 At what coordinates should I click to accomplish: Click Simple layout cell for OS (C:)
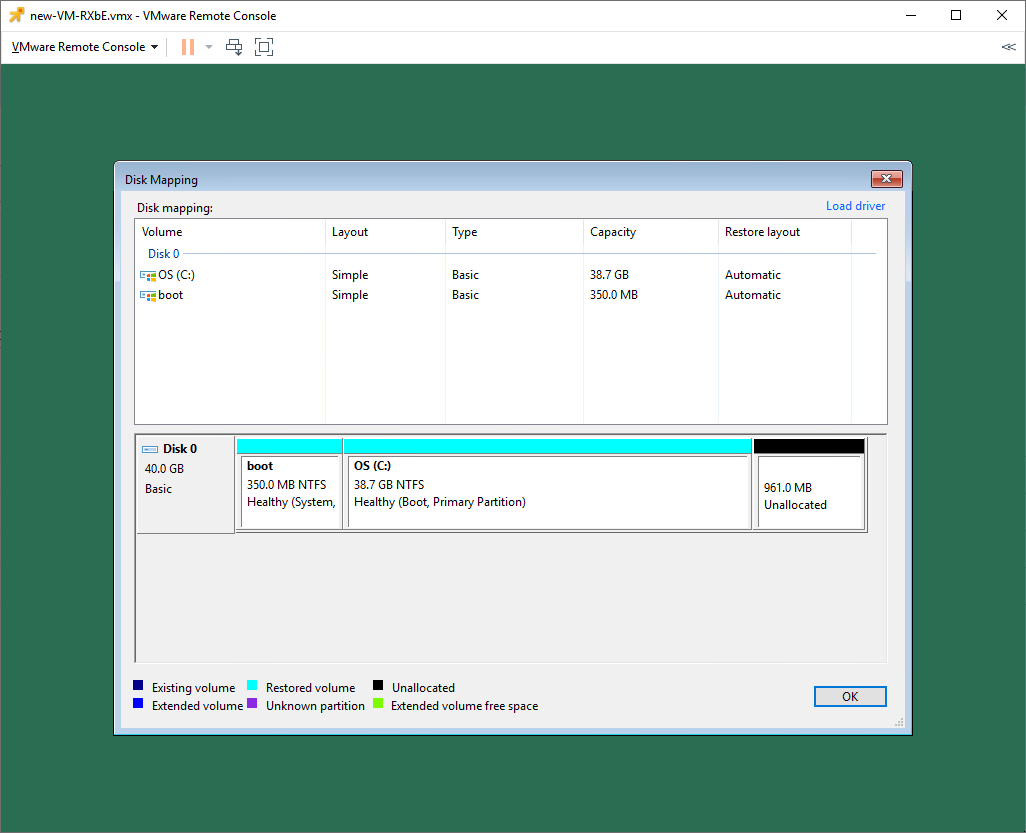[350, 275]
